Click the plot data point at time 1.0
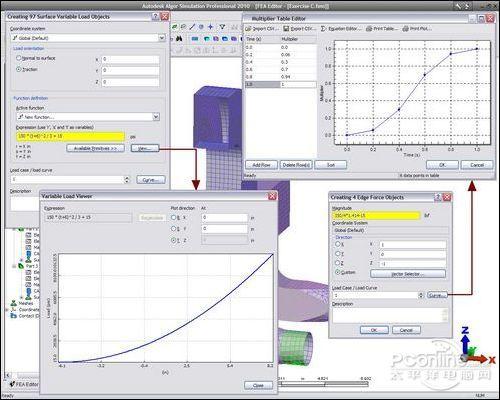Viewport: 500px width, 400px height. click(477, 49)
